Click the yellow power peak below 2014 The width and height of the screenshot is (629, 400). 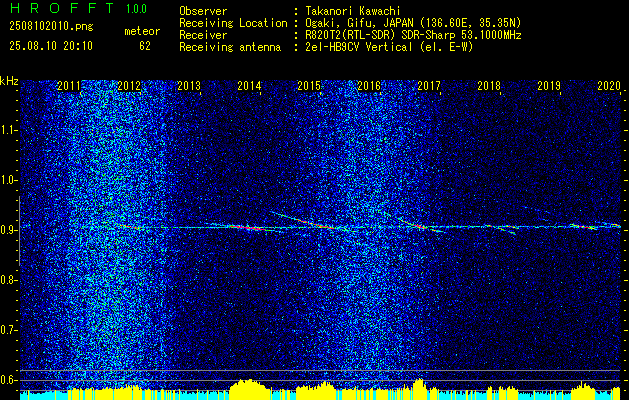click(249, 388)
